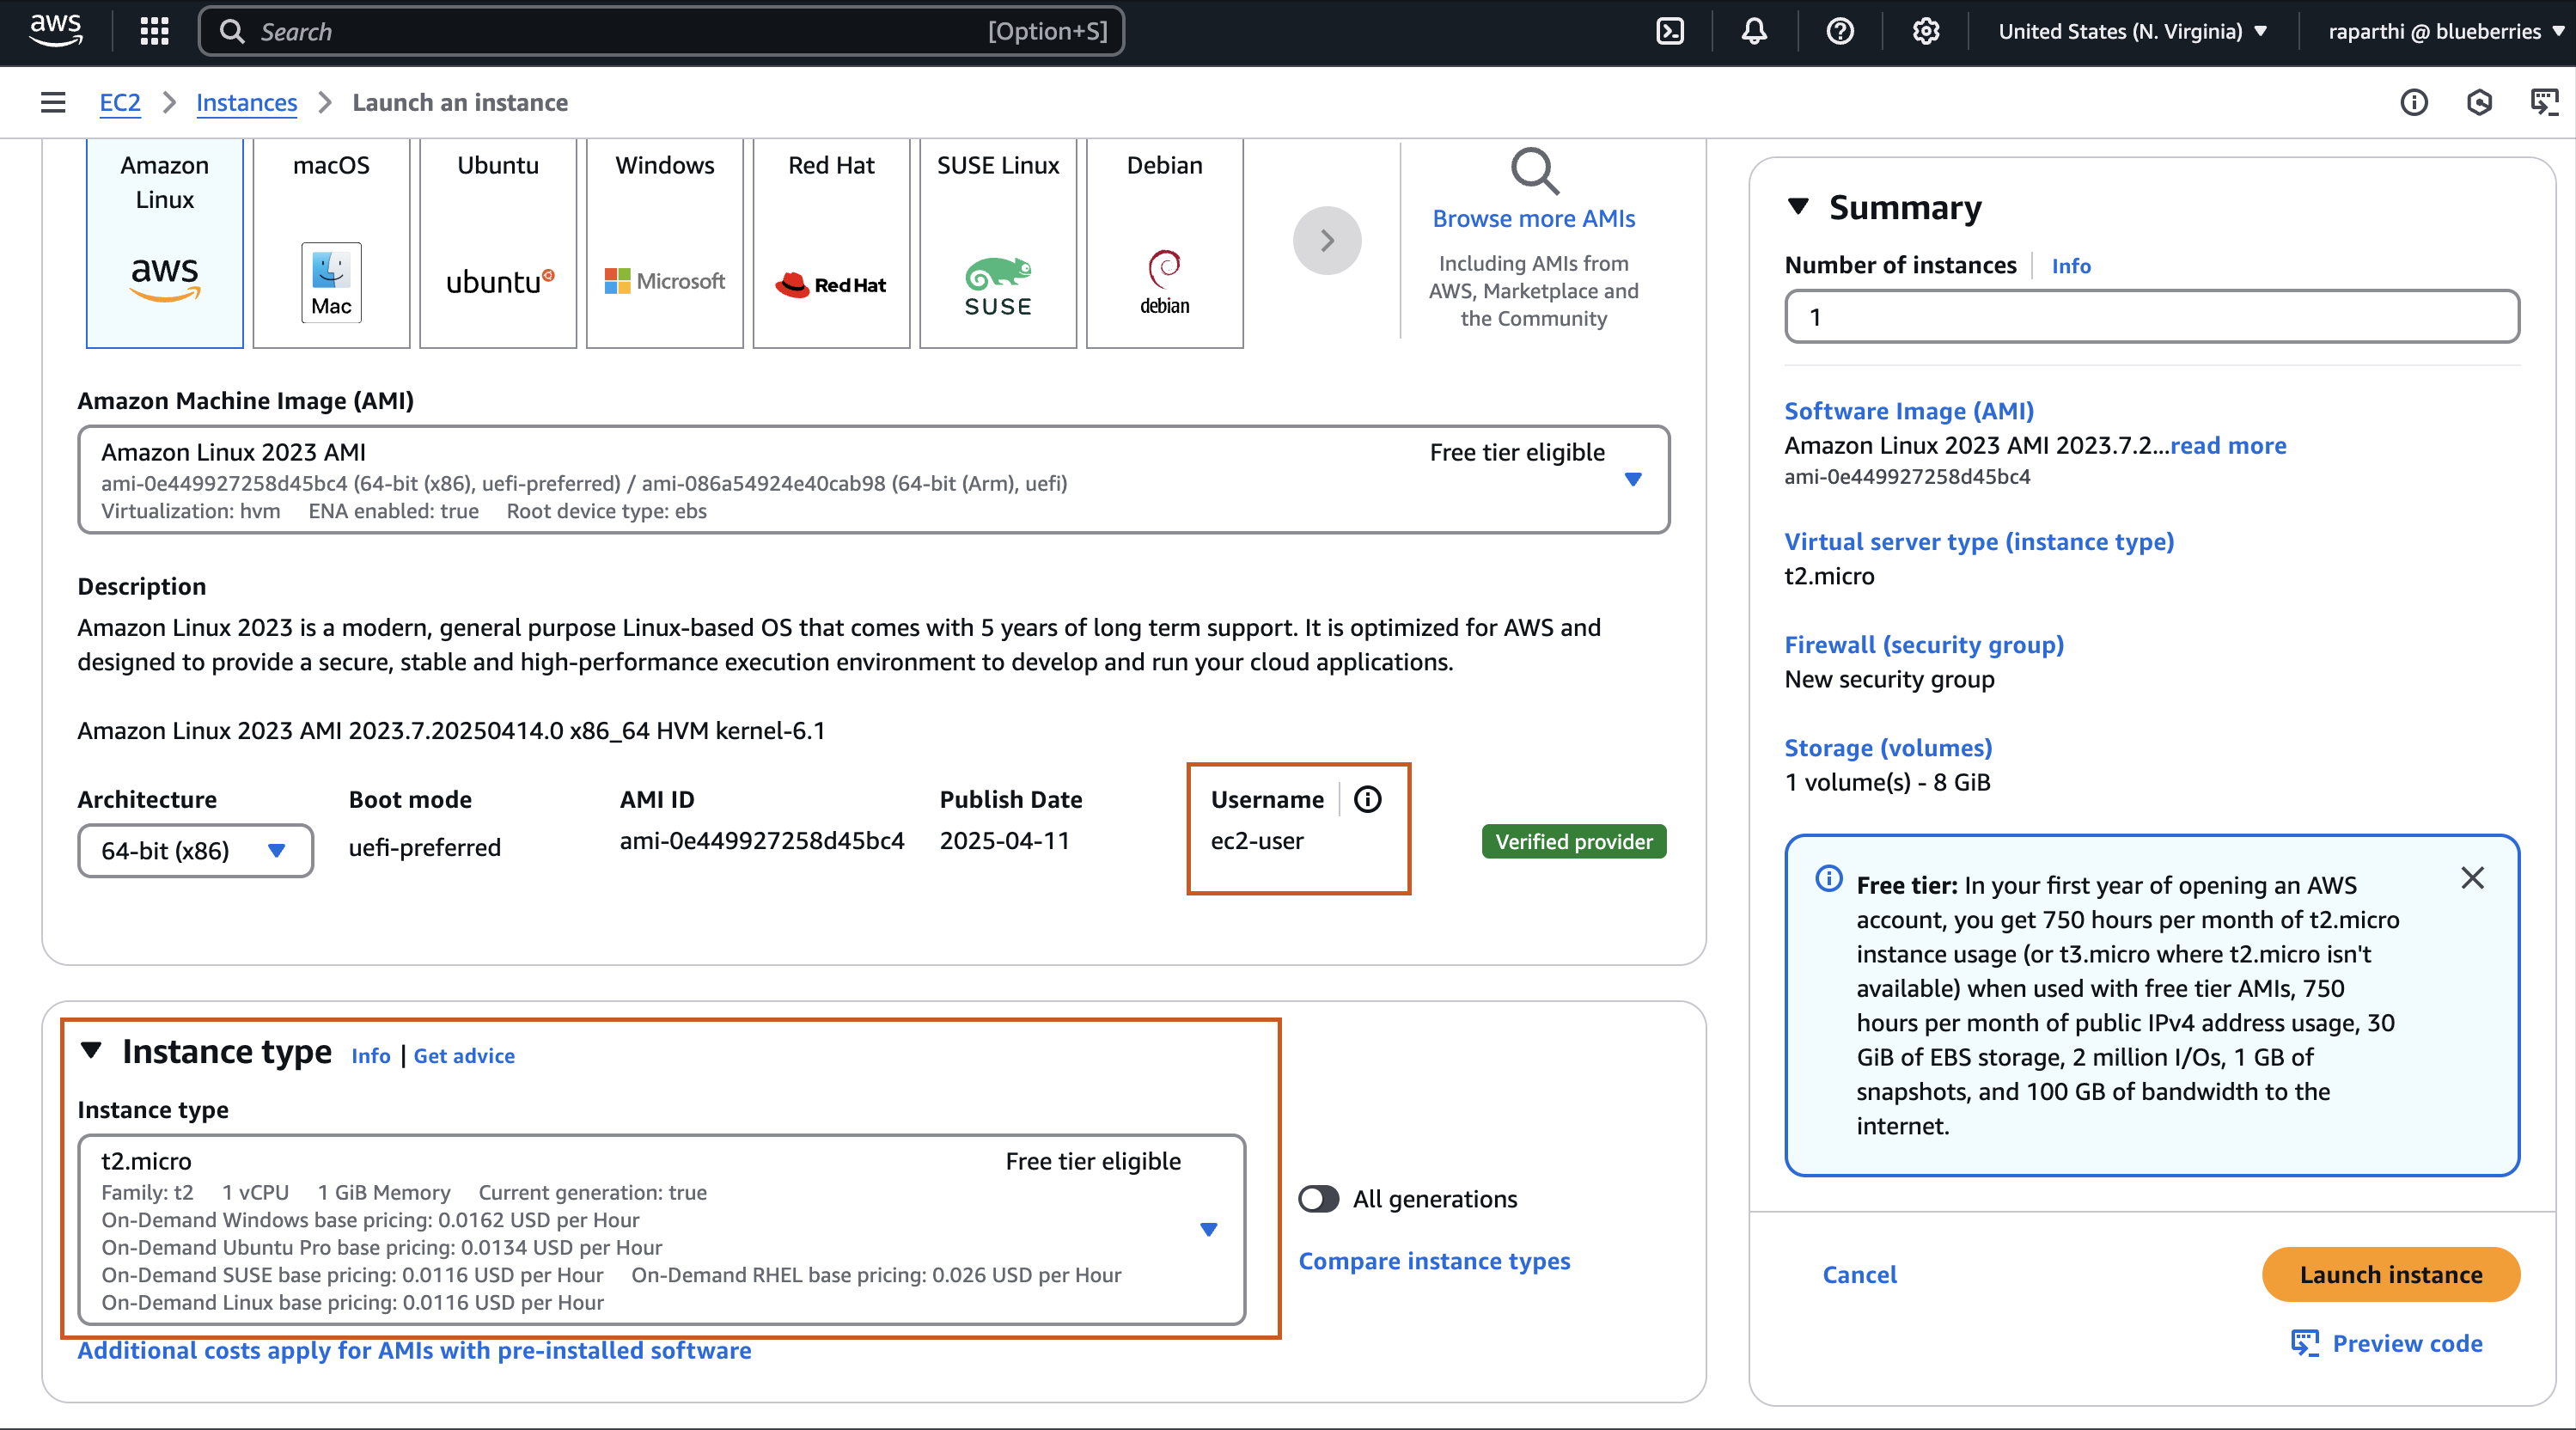Toggle the hamburger navigation menu
This screenshot has width=2576, height=1430.
click(53, 102)
